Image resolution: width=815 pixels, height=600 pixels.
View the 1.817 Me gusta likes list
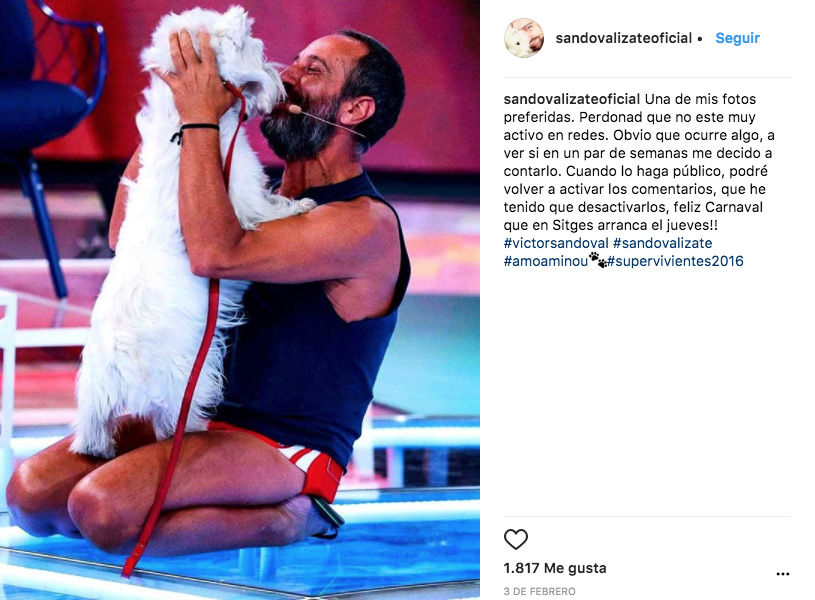click(x=555, y=568)
